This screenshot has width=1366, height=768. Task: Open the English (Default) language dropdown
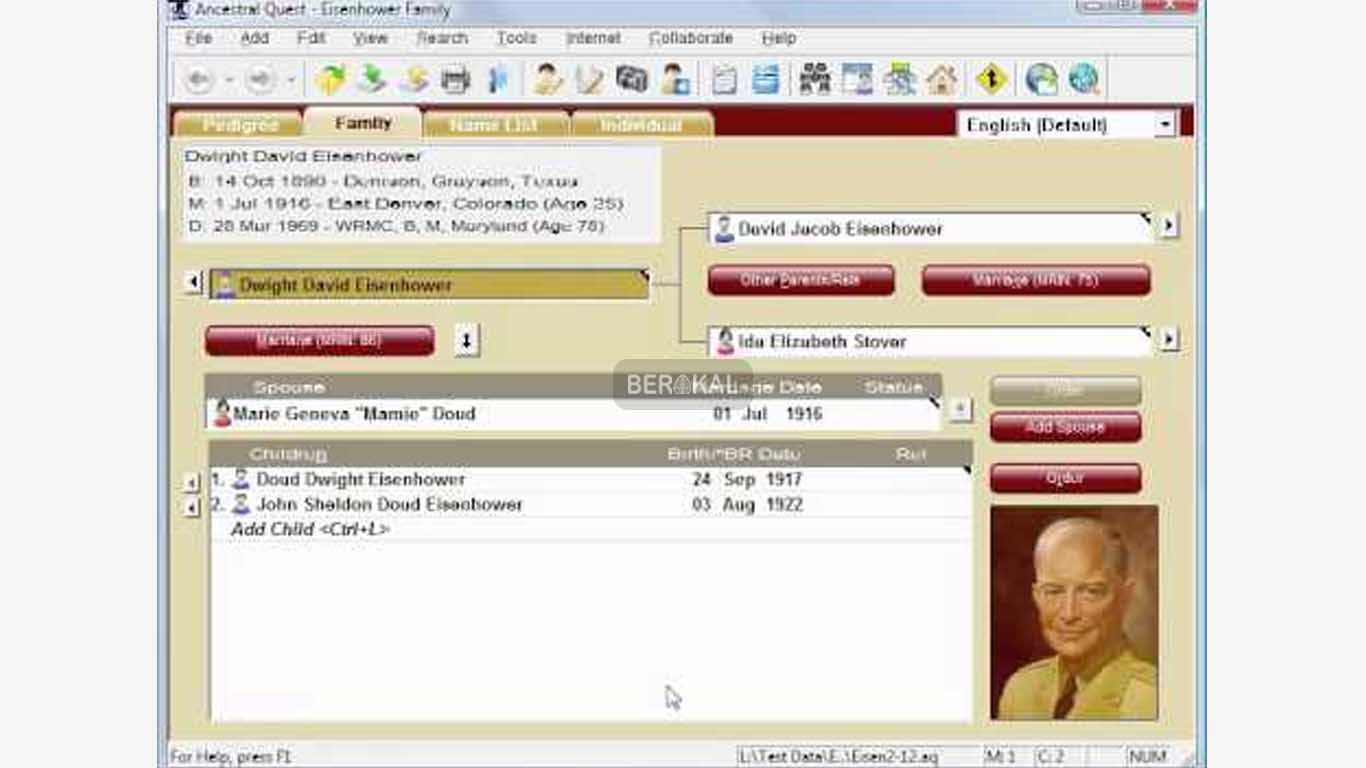click(x=1165, y=125)
